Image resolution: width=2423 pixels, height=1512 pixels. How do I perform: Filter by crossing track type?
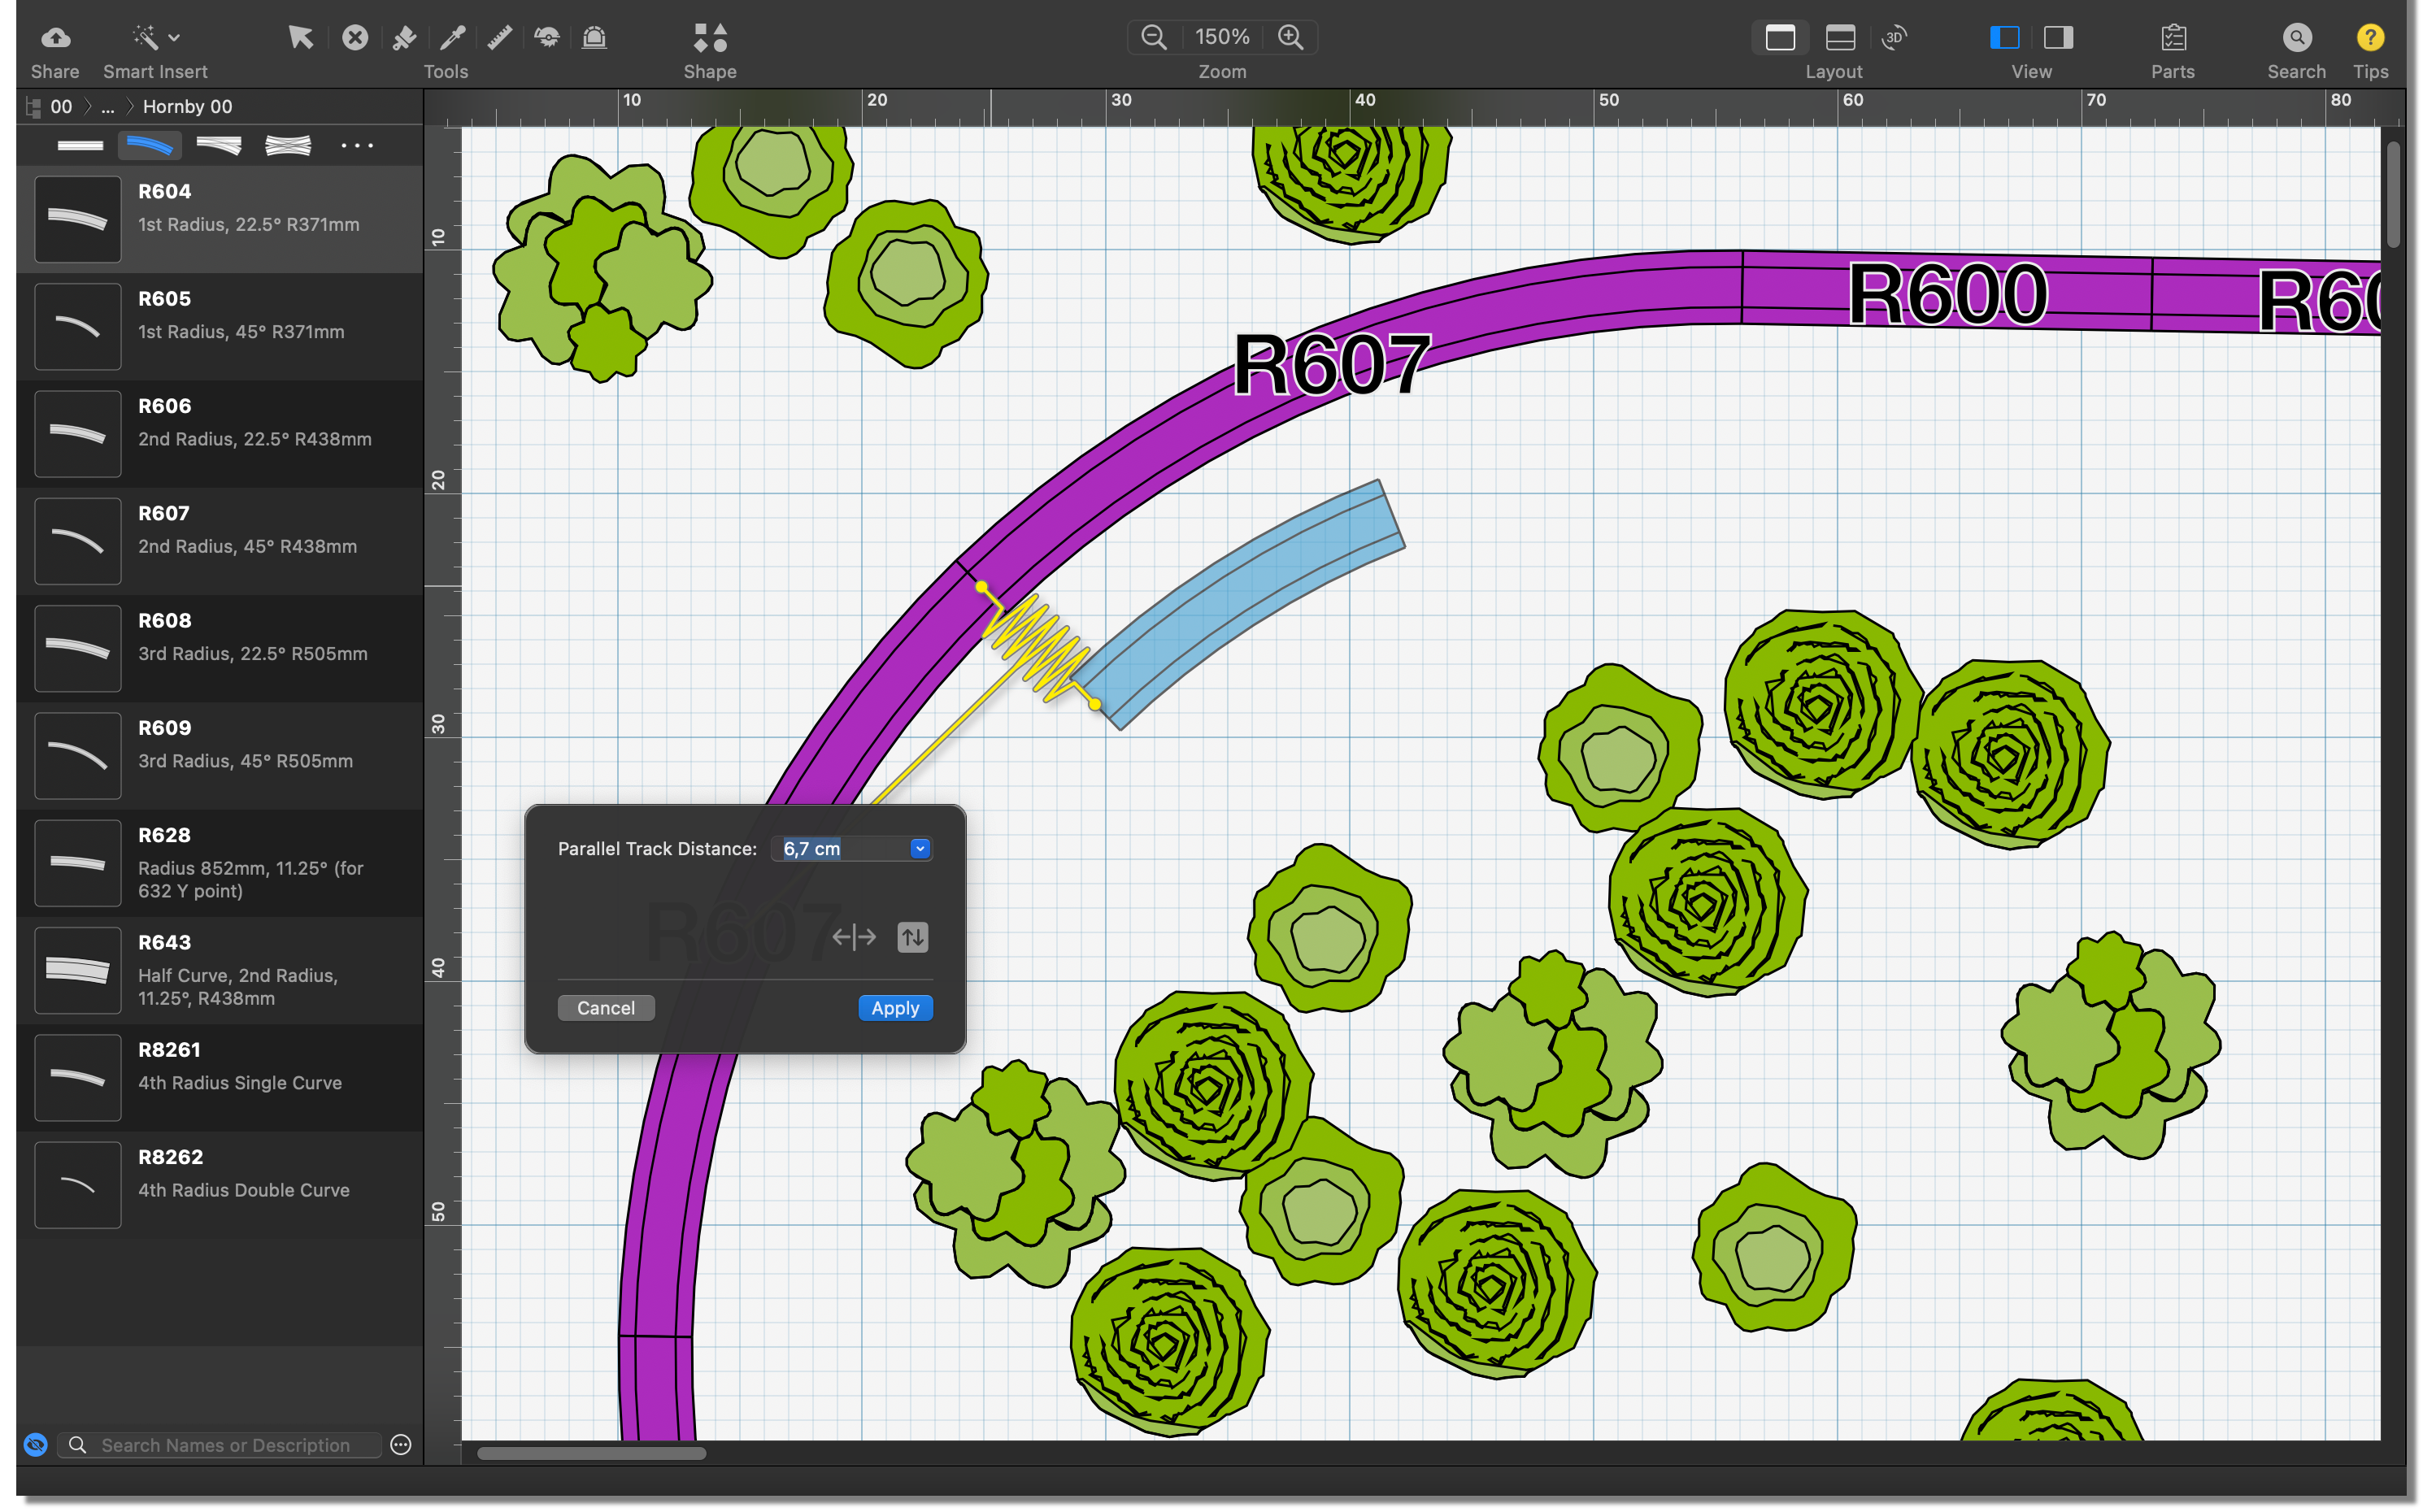(288, 146)
